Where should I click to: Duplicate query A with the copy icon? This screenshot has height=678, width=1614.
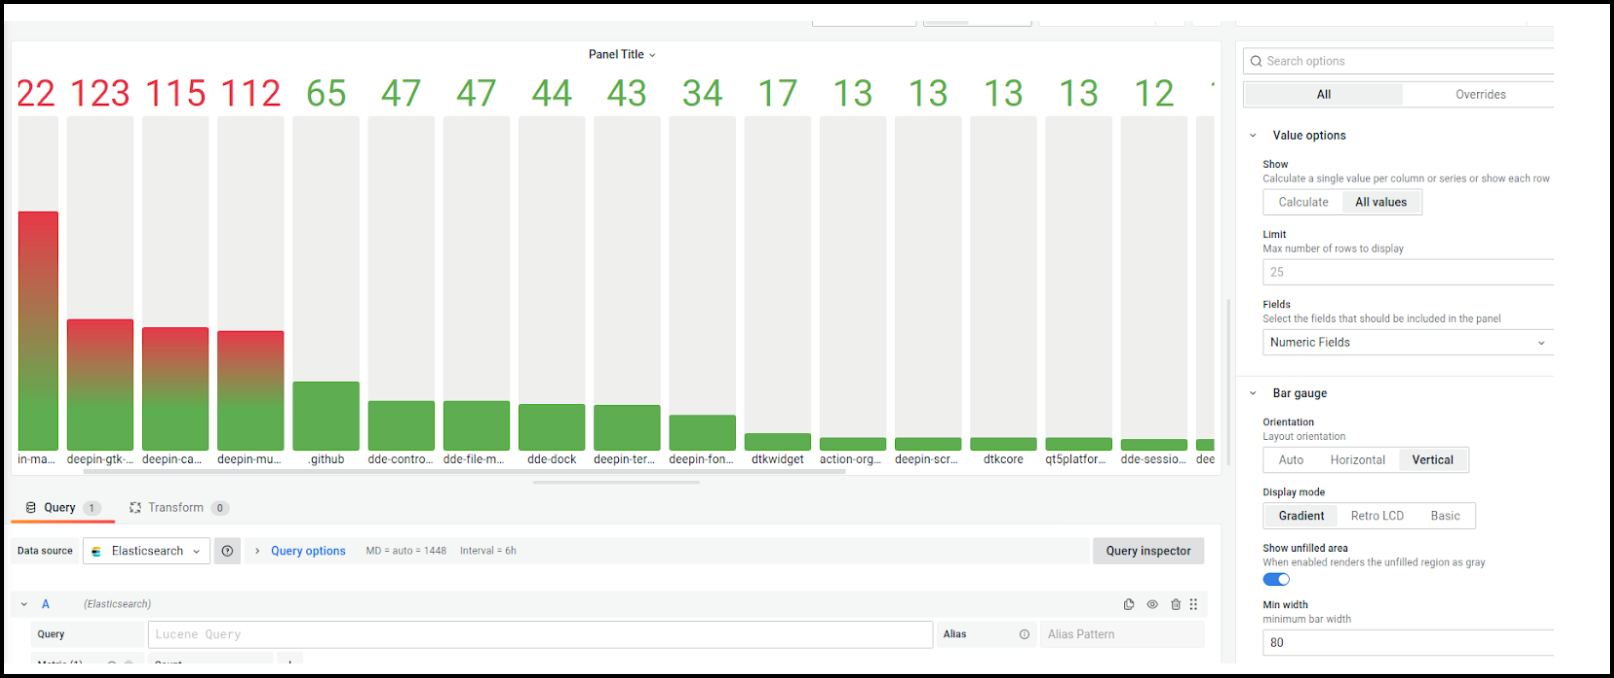pos(1129,604)
